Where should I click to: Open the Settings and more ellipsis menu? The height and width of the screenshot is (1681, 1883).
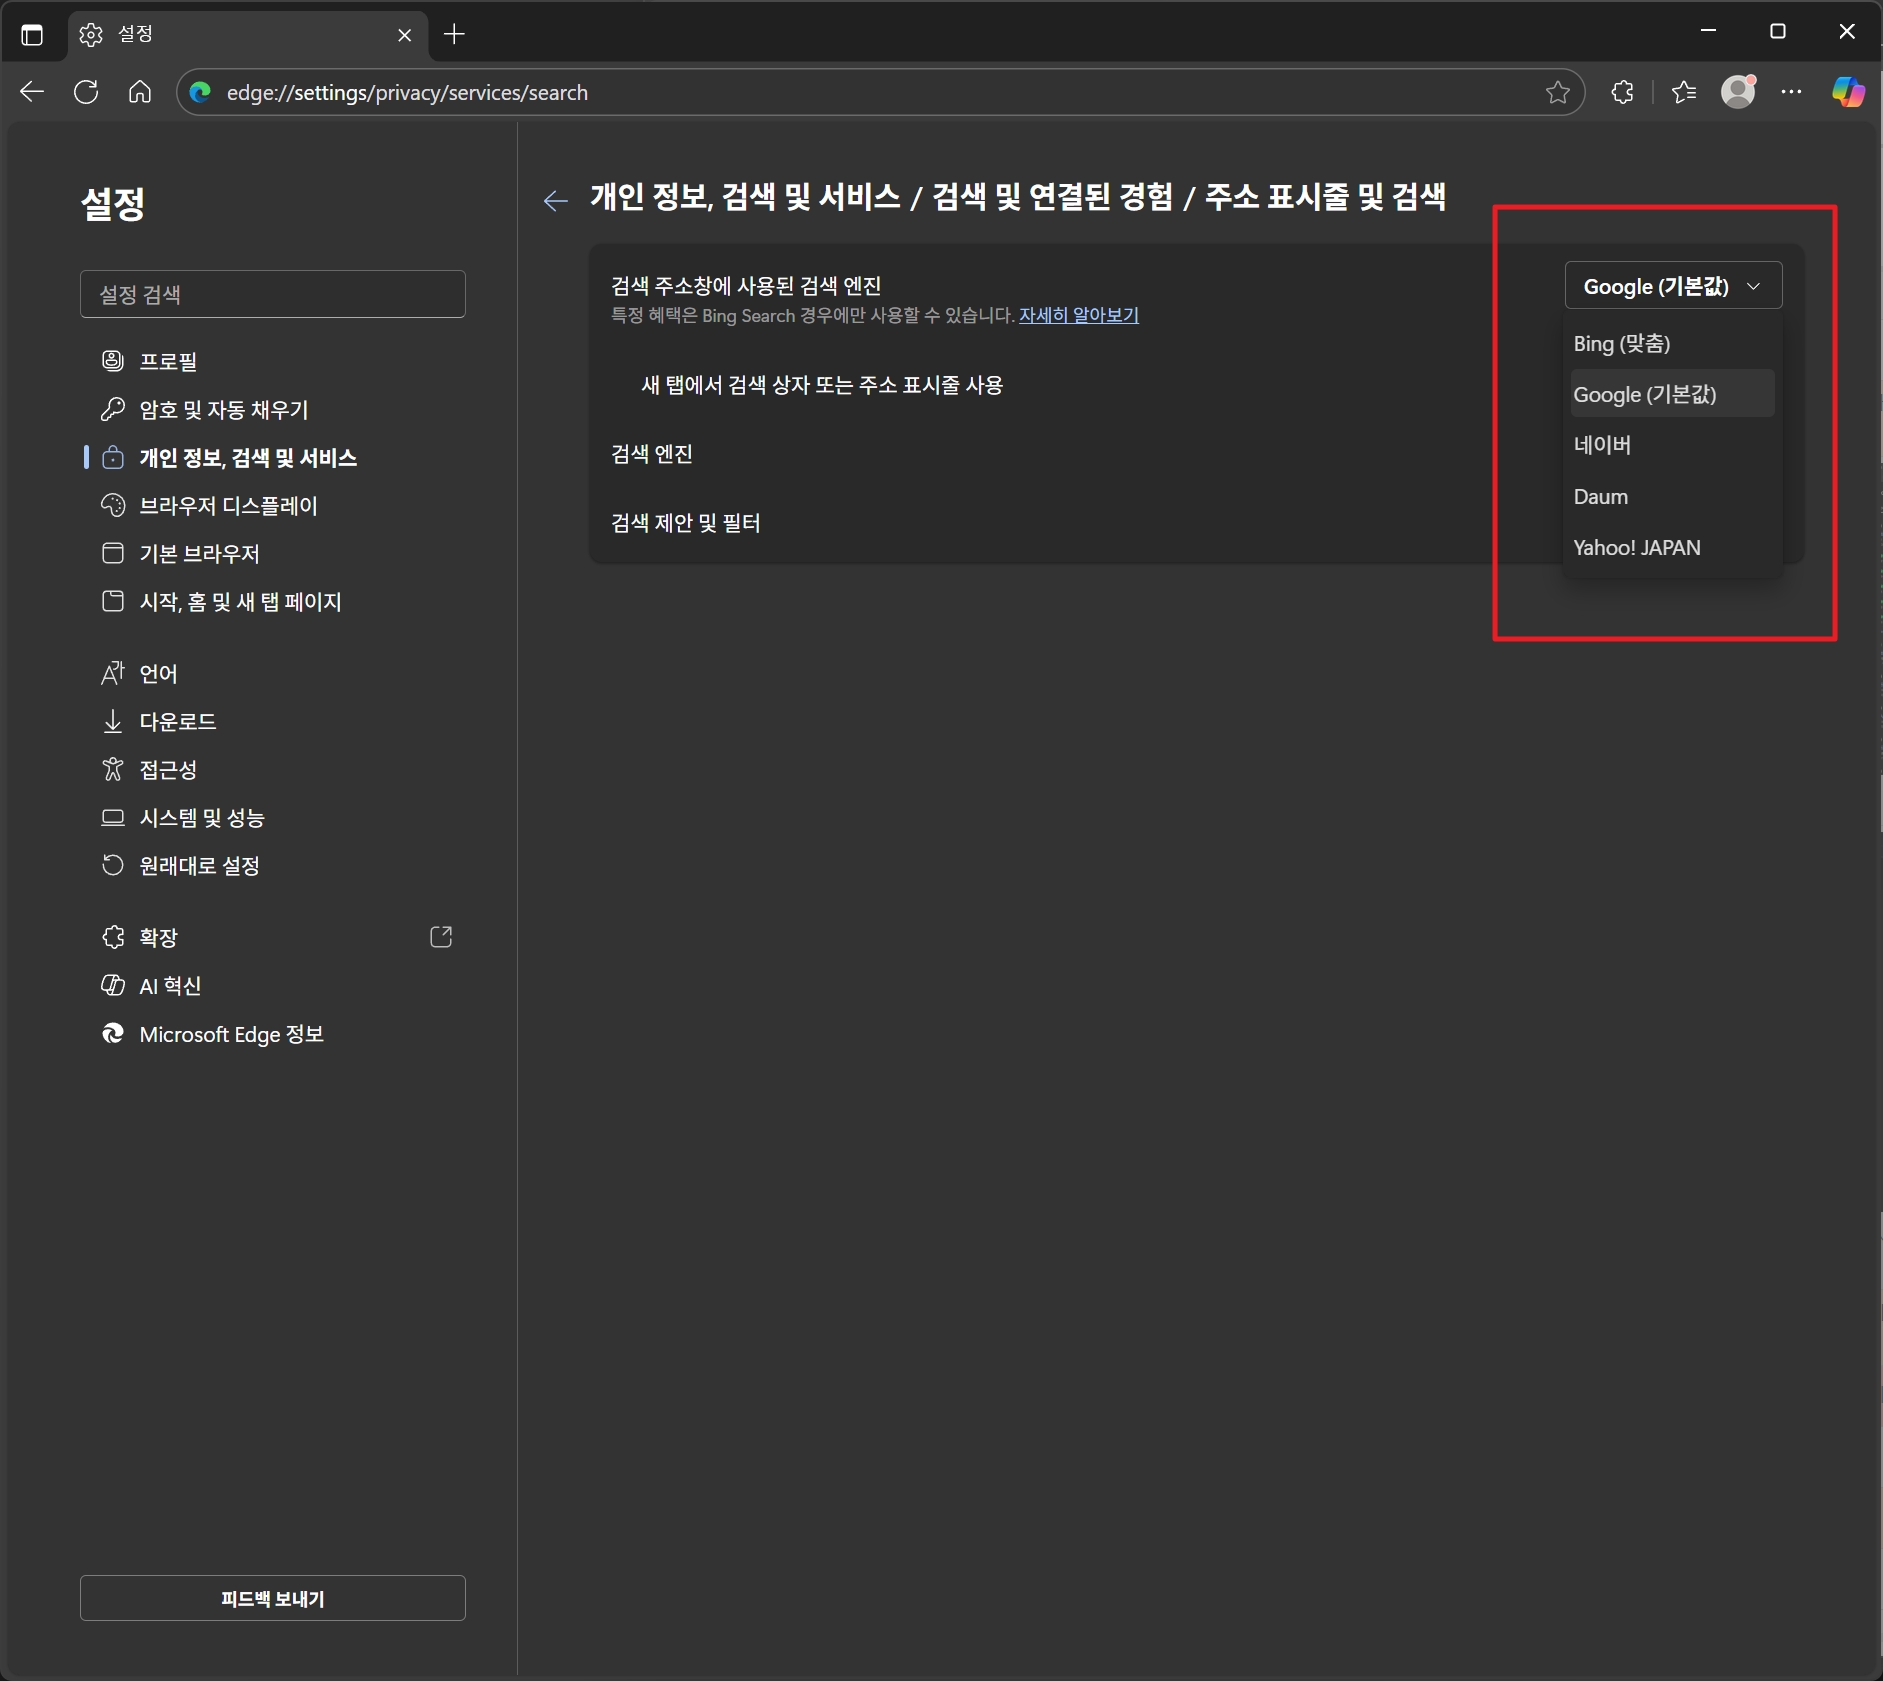(1791, 92)
